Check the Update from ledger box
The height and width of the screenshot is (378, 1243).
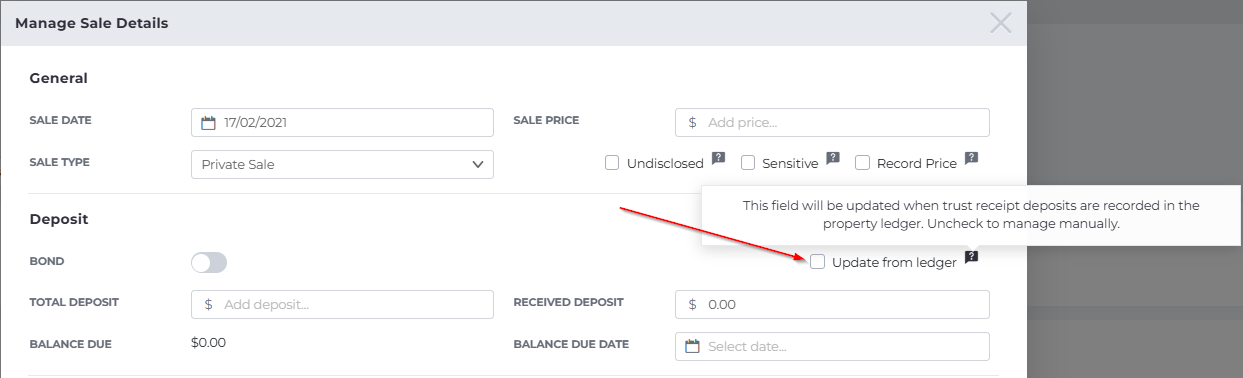coord(818,262)
